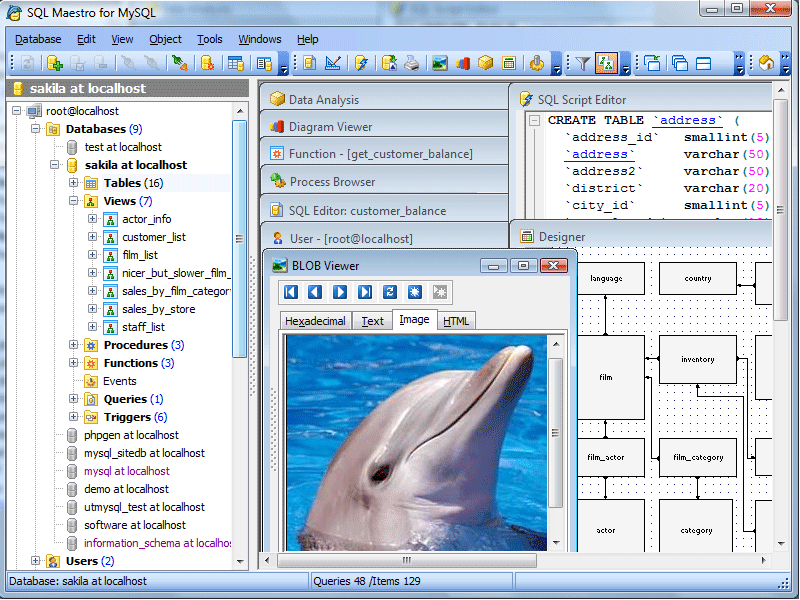The image size is (800, 600).
Task: Jump to the last record in BLOB Viewer
Action: (367, 292)
